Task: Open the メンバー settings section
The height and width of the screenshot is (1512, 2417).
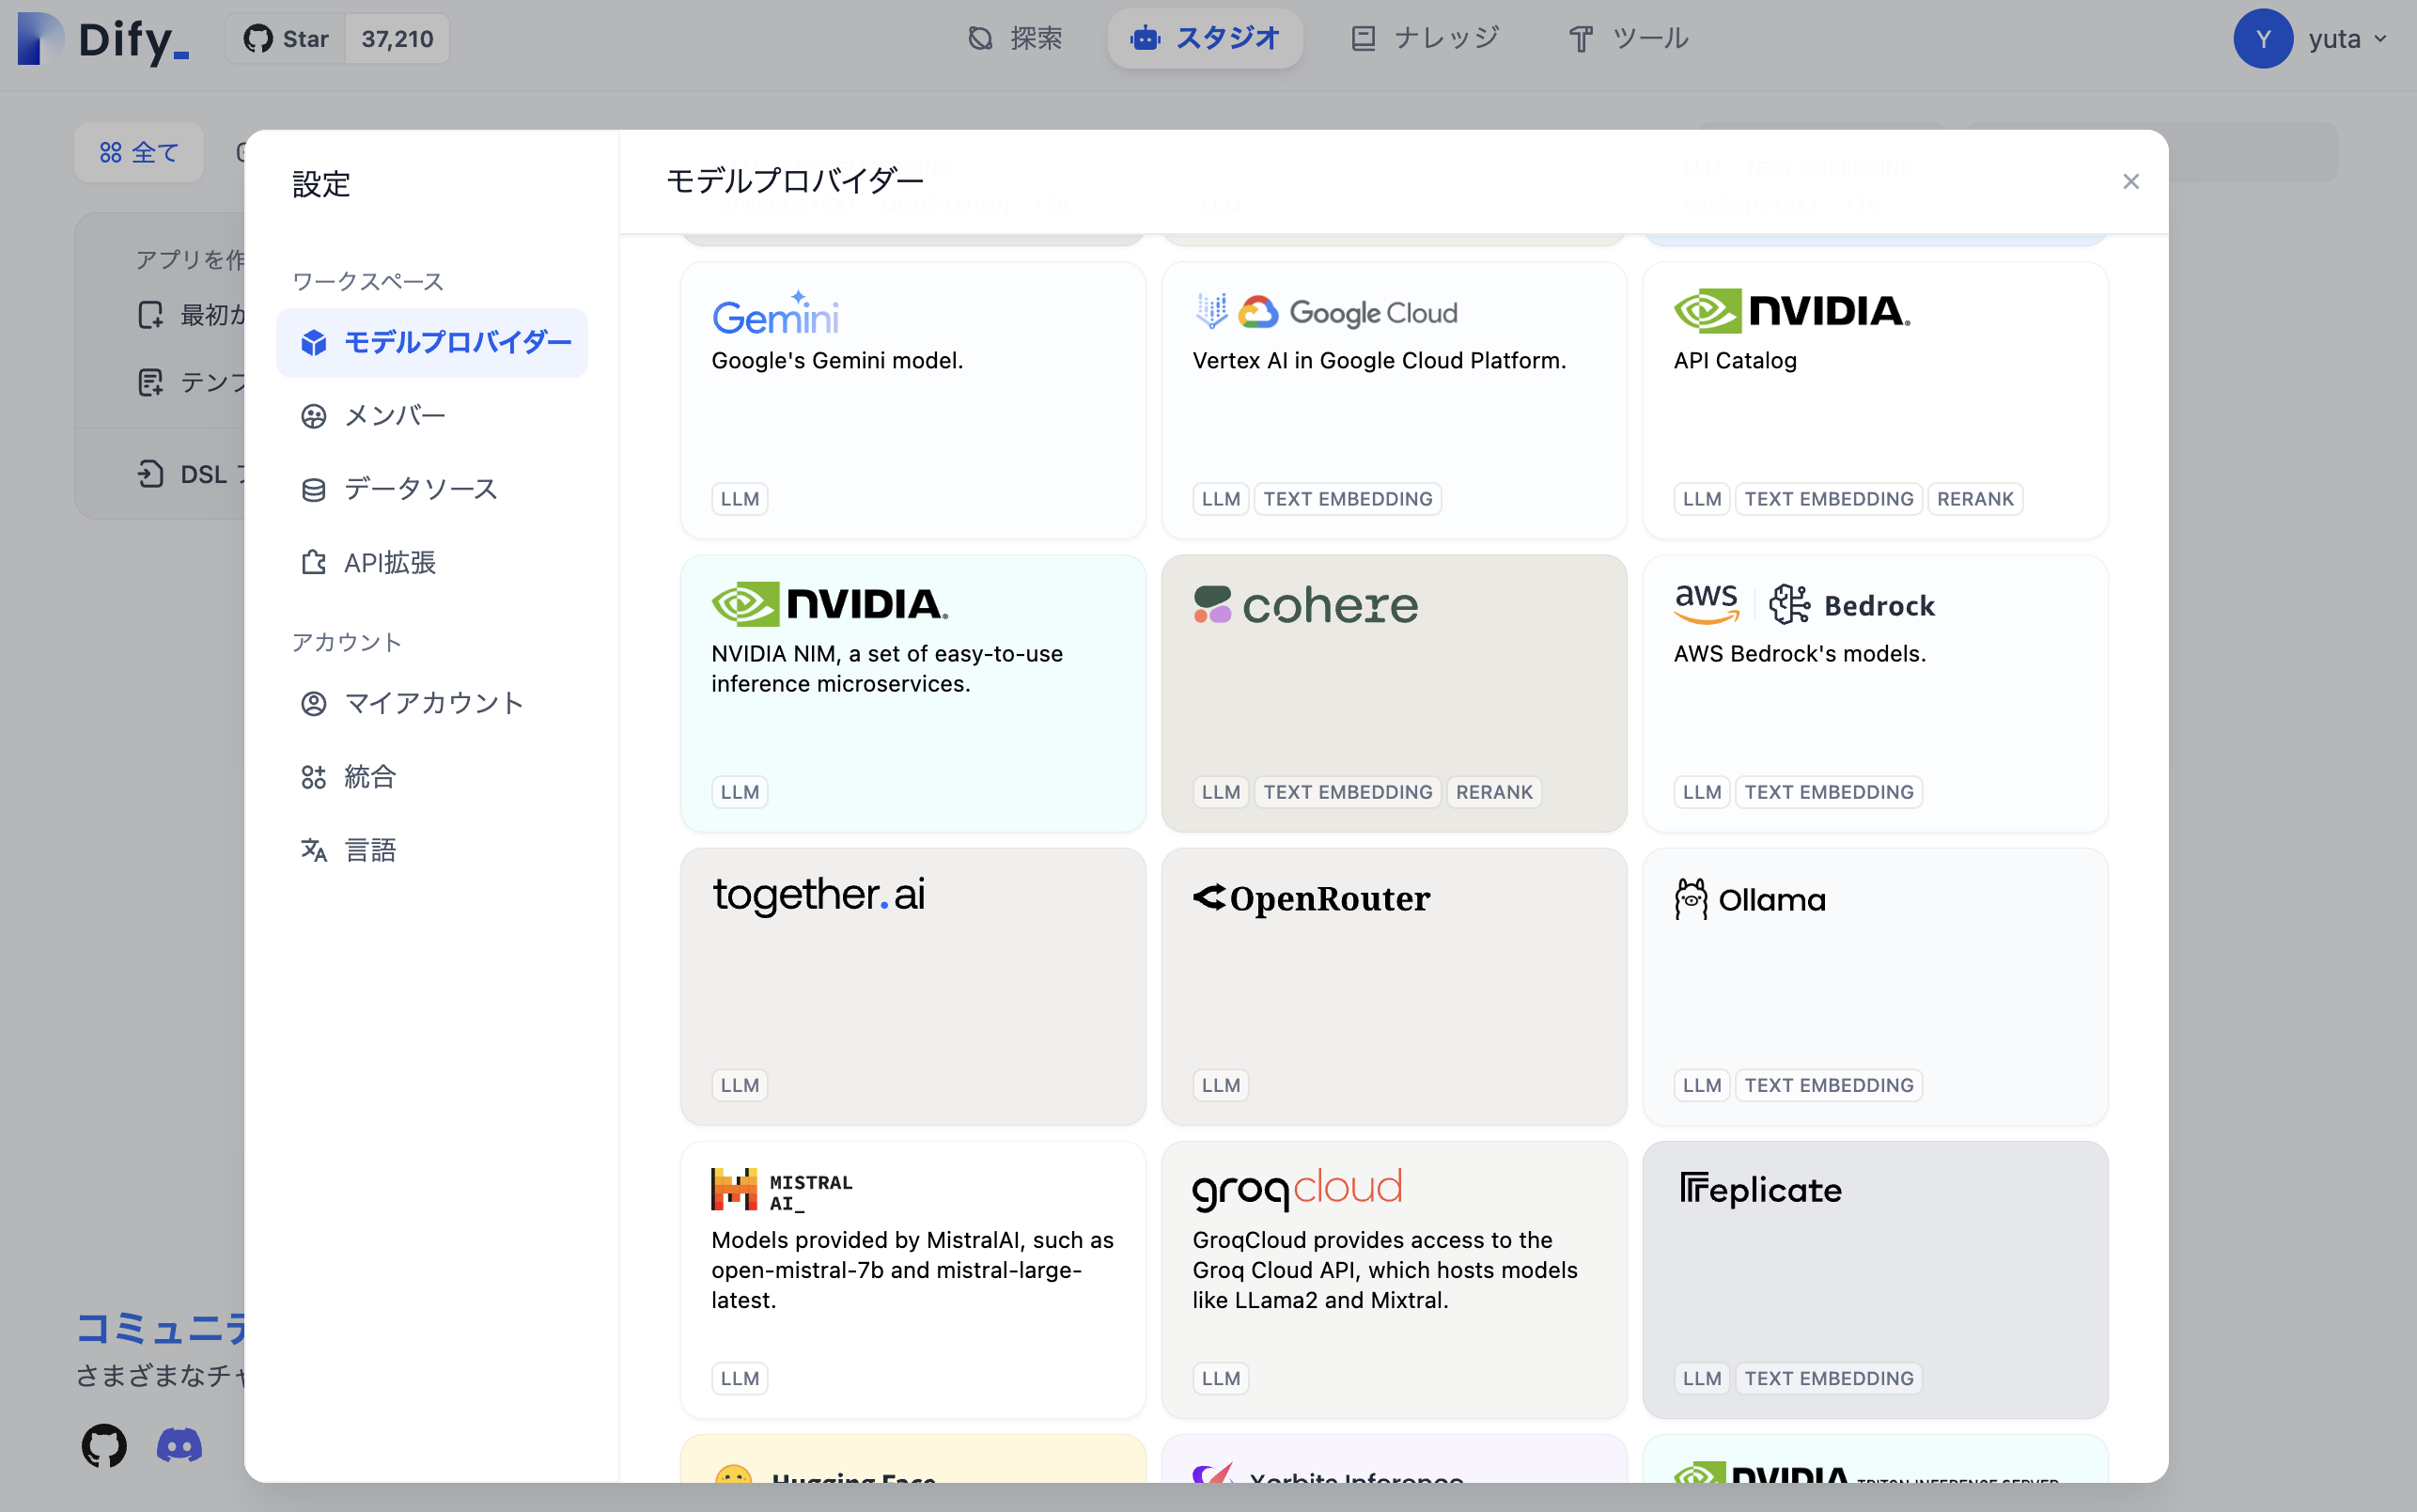Action: click(394, 415)
